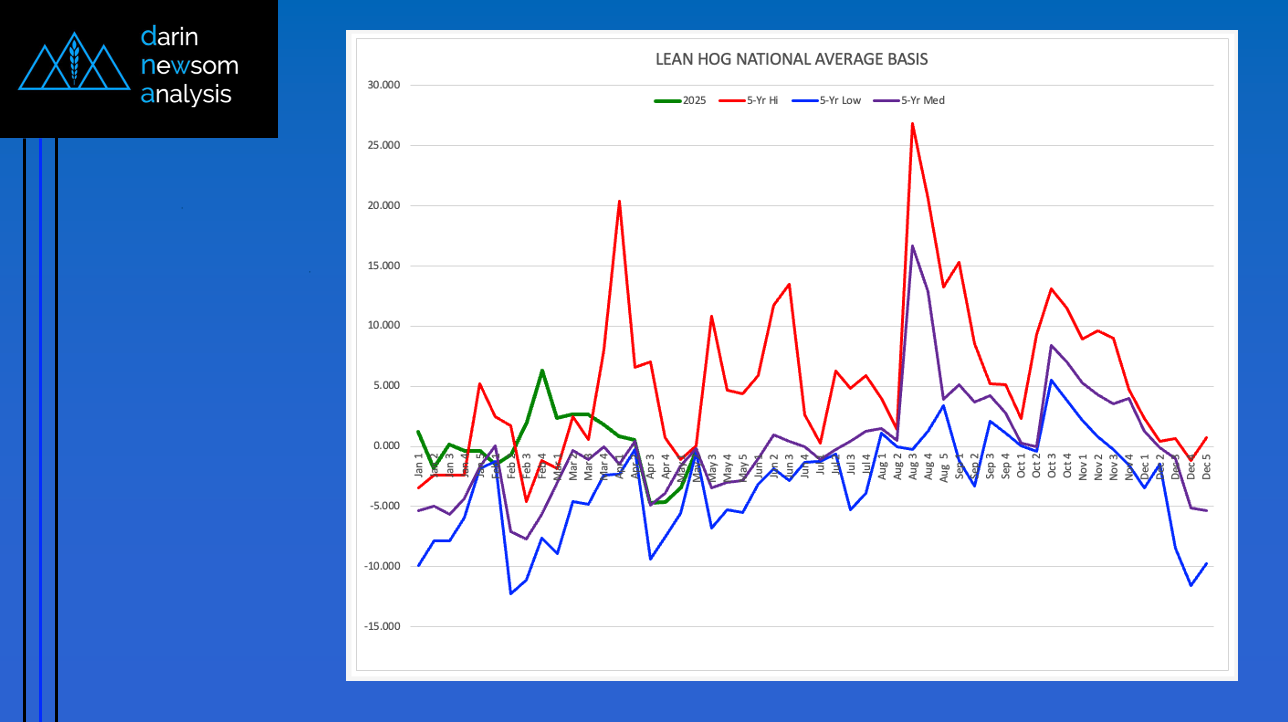Click the 30.000 y-axis label
The width and height of the screenshot is (1288, 722).
click(x=384, y=85)
